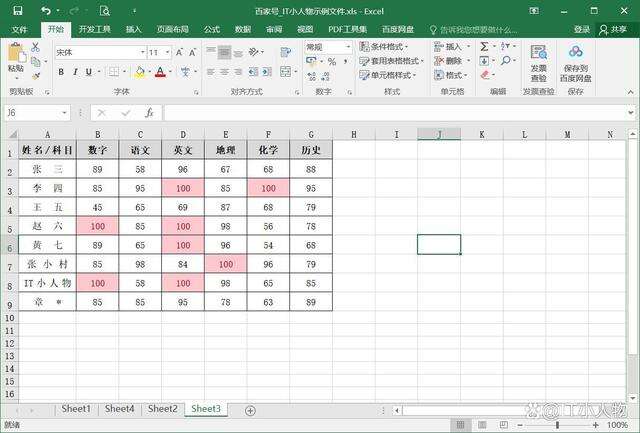Switch to the 数据 ribbon tab
This screenshot has width=640, height=433.
[243, 29]
